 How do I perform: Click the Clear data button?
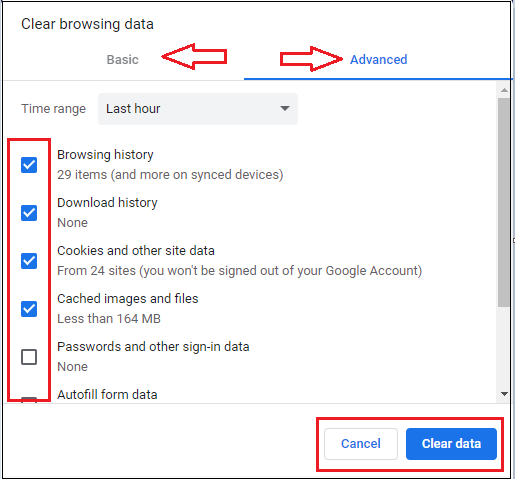(x=451, y=444)
